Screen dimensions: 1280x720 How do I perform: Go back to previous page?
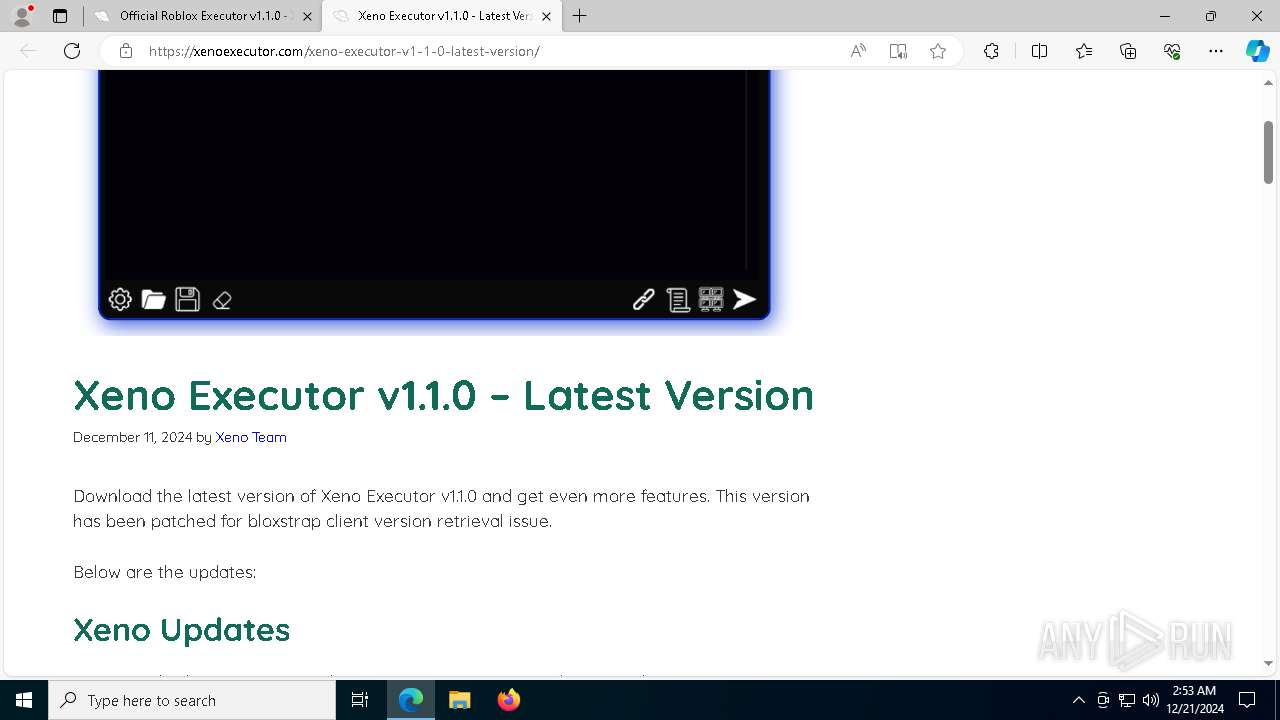(x=28, y=51)
